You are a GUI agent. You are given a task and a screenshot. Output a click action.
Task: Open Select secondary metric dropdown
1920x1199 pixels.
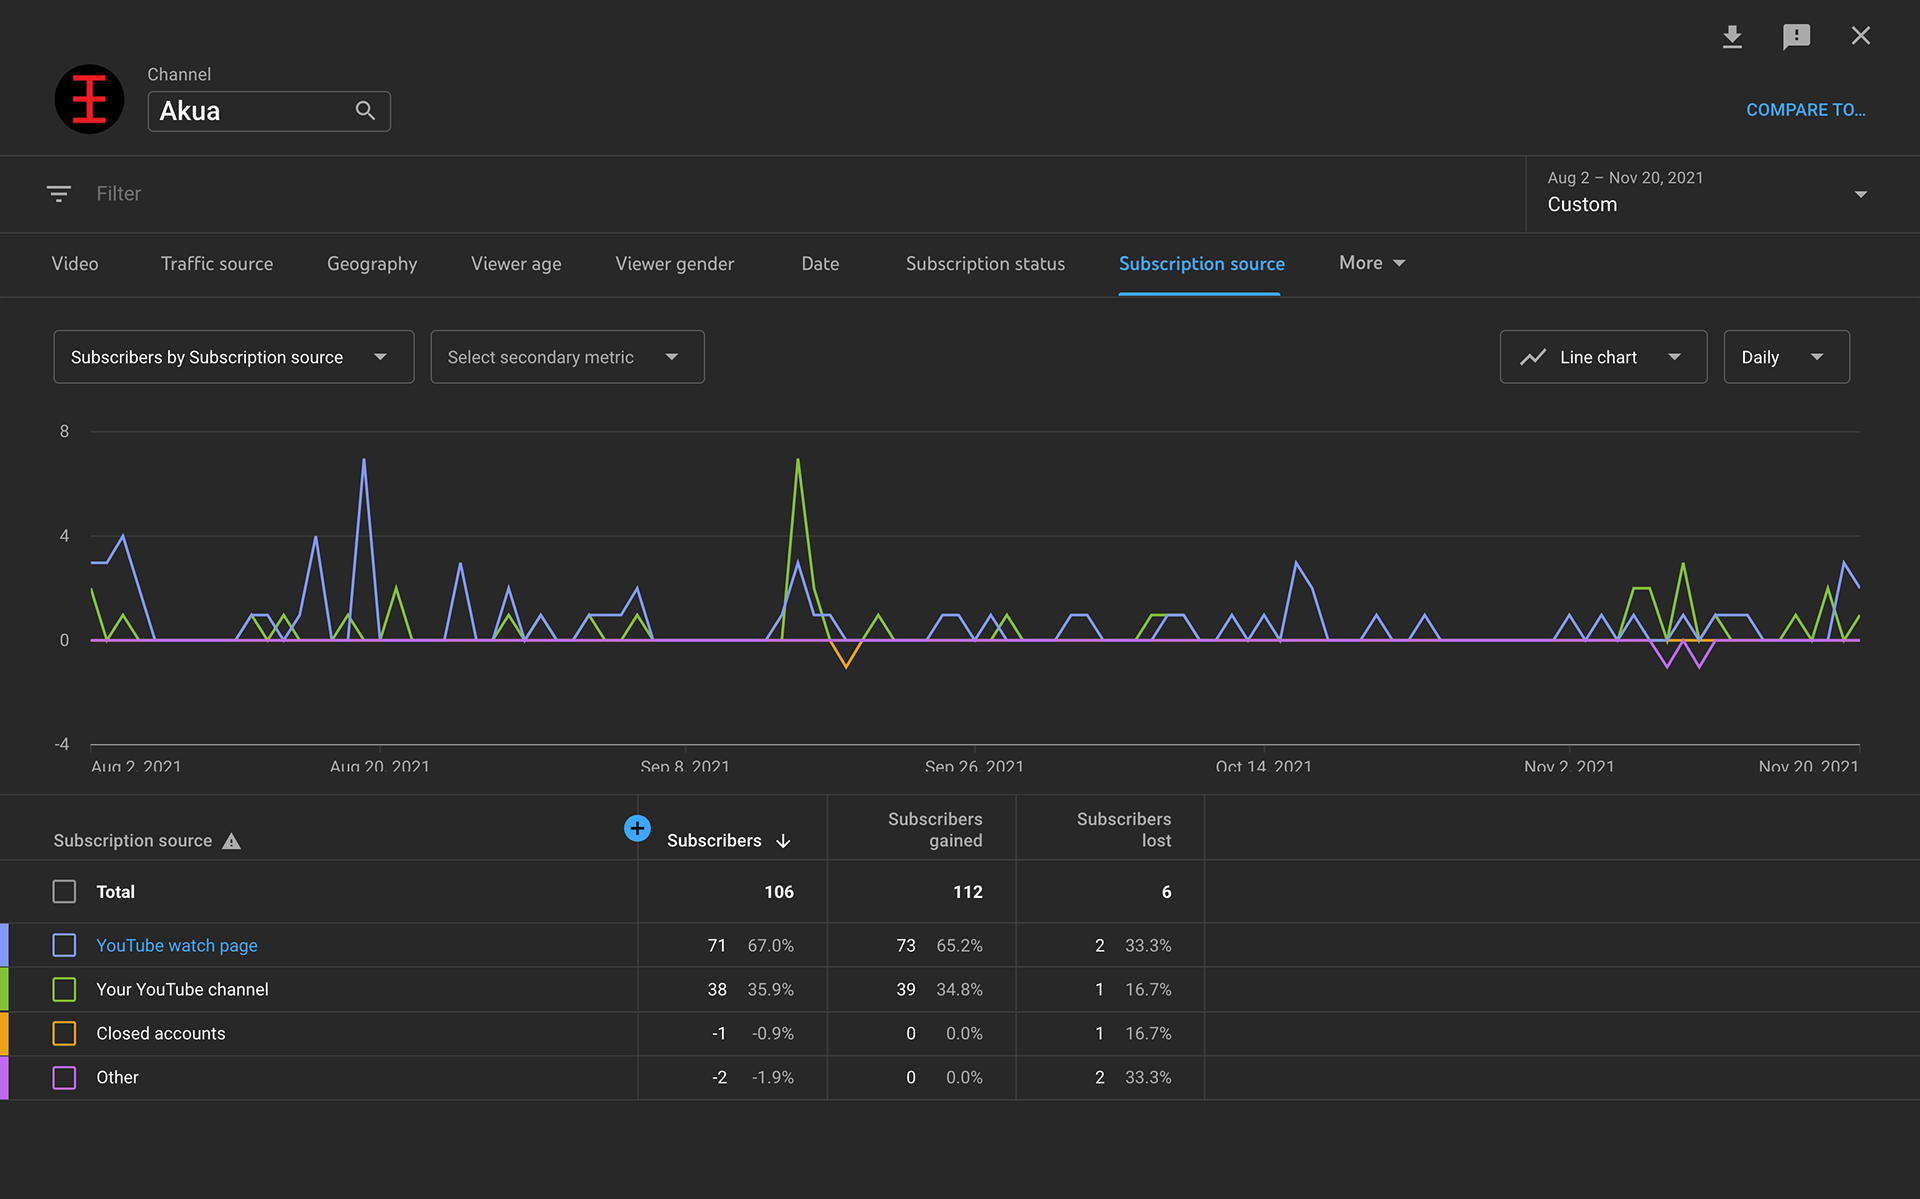[567, 357]
